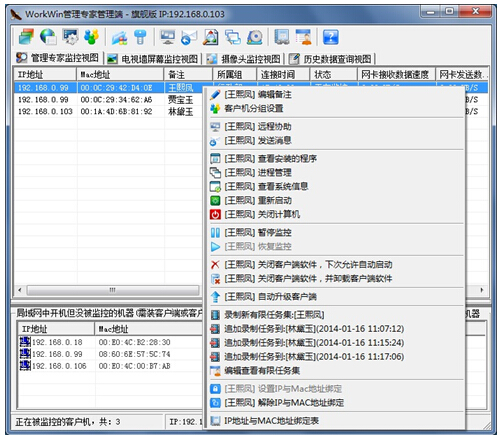Switch to 电视墙屏幕监控视图 tab
Image resolution: width=500 pixels, height=435 pixels.
[154, 59]
